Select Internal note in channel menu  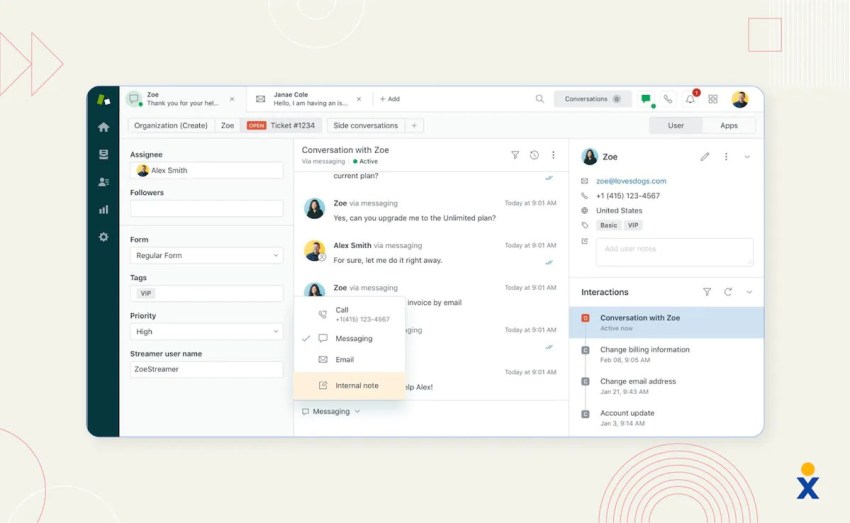(x=350, y=385)
